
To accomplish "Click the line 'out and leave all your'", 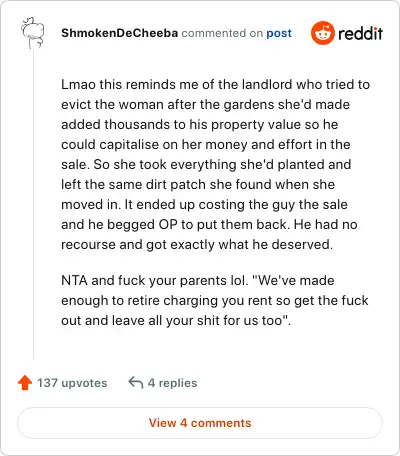I will point(176,320).
